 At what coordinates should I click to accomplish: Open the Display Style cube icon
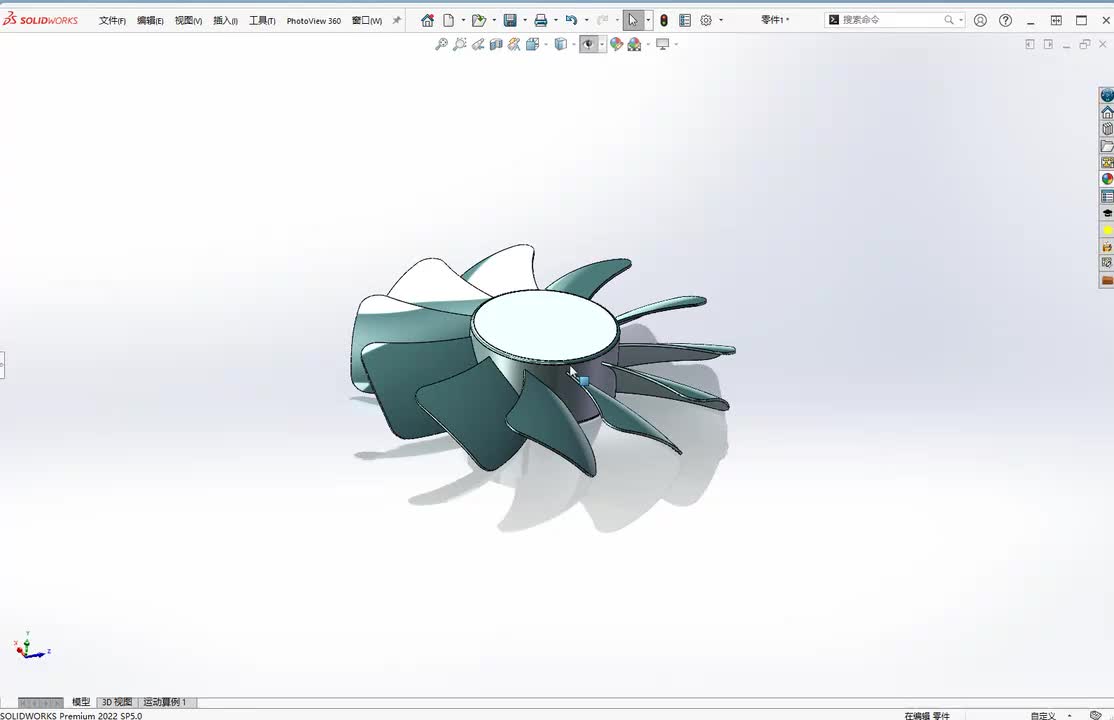[x=561, y=44]
